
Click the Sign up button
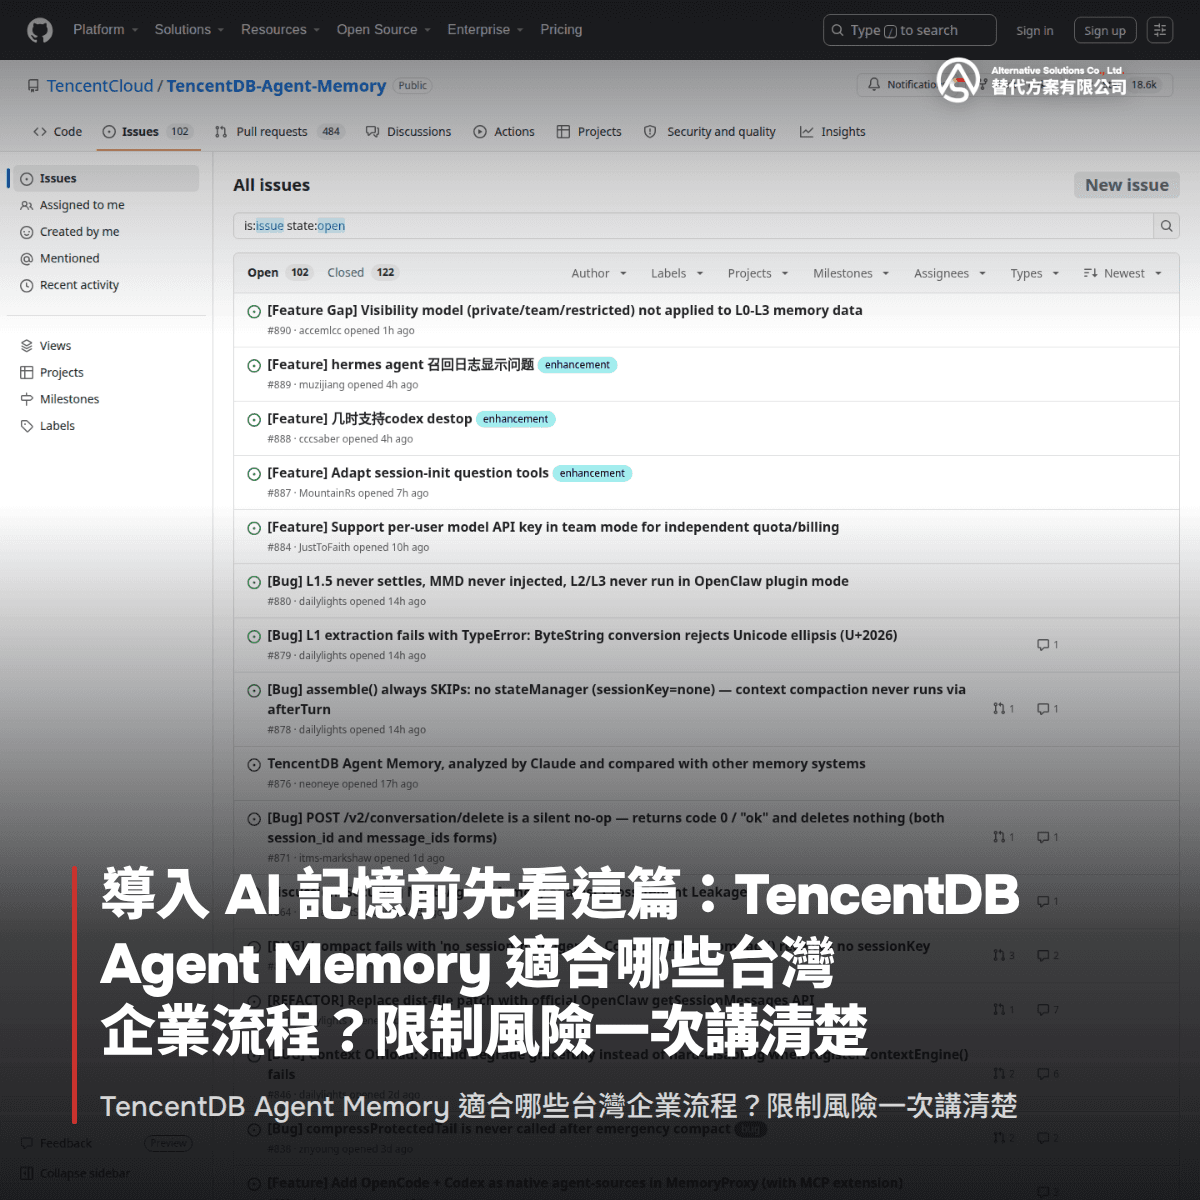click(1105, 31)
